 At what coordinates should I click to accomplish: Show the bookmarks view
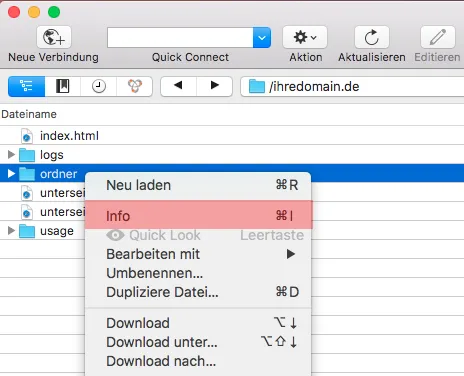click(62, 86)
